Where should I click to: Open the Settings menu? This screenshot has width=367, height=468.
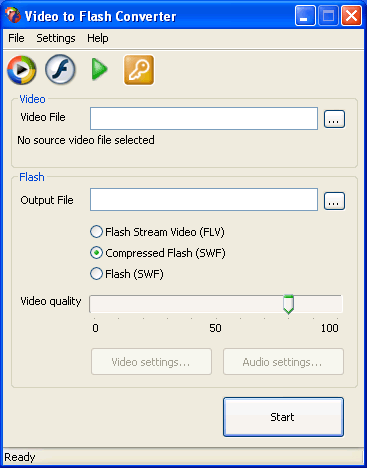tap(56, 38)
